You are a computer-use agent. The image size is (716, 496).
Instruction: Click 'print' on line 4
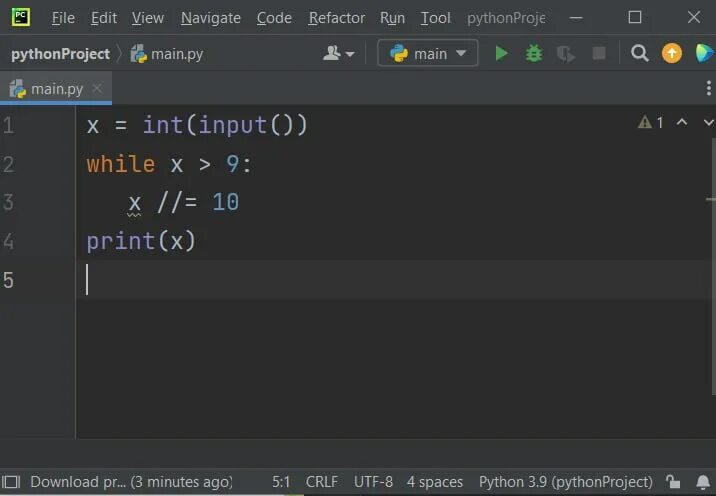pyautogui.click(x=121, y=241)
